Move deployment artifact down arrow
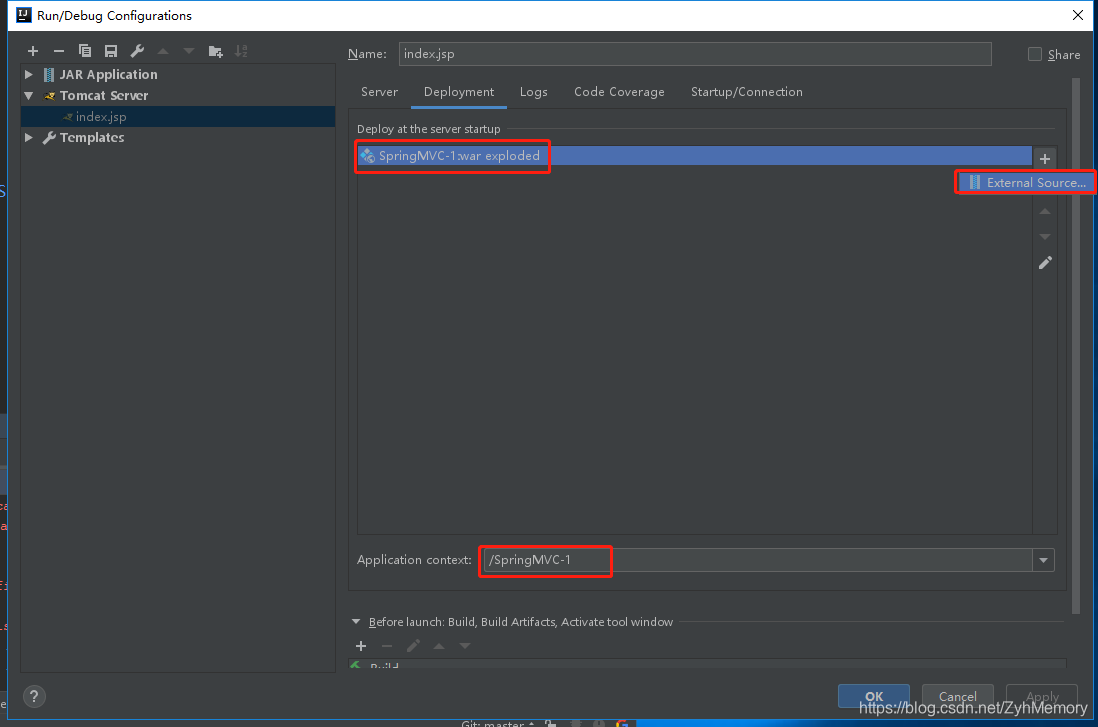1098x727 pixels. click(1045, 237)
